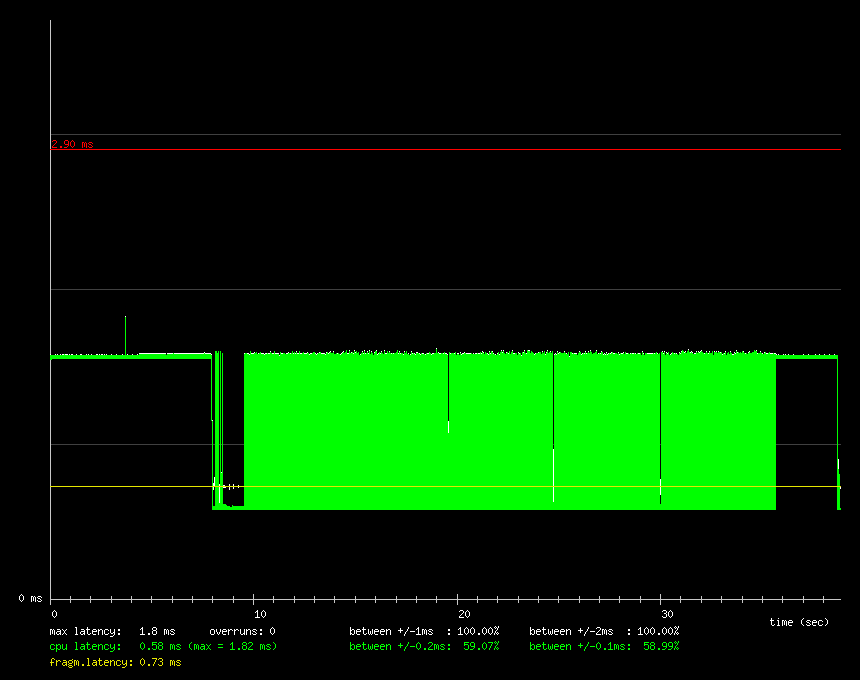
Task: Select the between +/-0.2ms 59.07% statistic
Action: coord(424,646)
